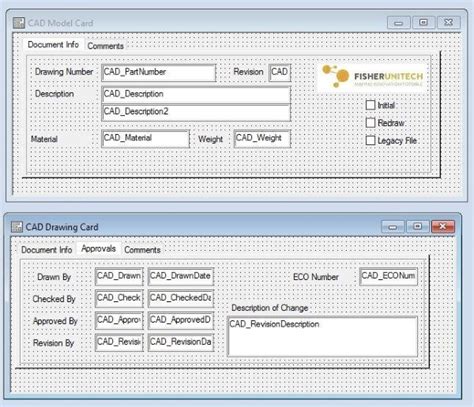Select the CAD_ECONum field
The width and height of the screenshot is (474, 407).
(x=389, y=276)
